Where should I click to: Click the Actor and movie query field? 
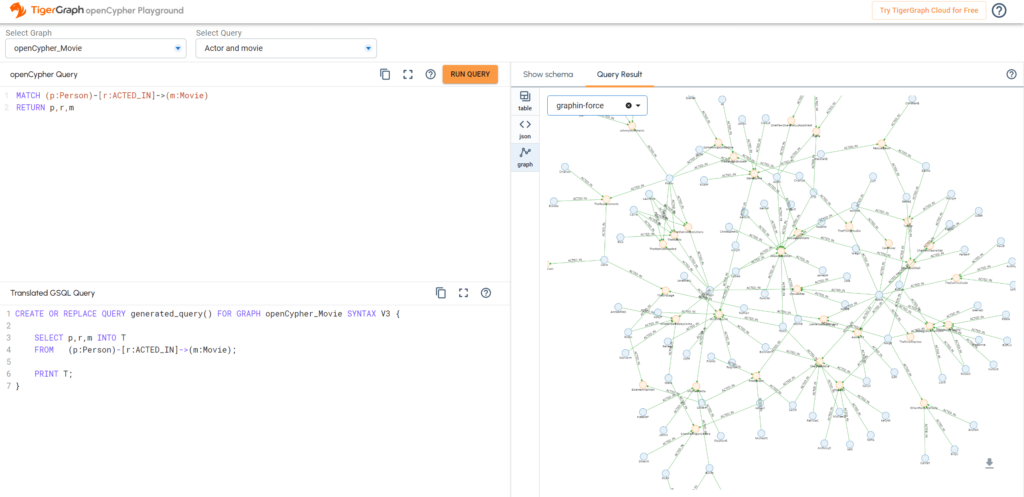285,48
